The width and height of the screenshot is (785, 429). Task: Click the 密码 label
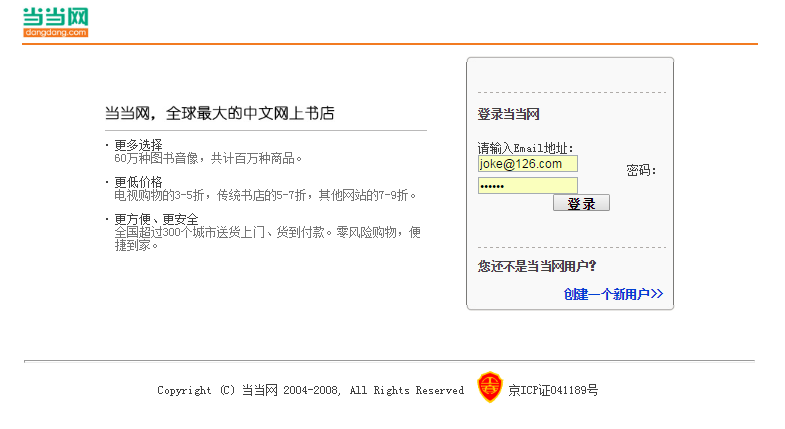pyautogui.click(x=641, y=170)
